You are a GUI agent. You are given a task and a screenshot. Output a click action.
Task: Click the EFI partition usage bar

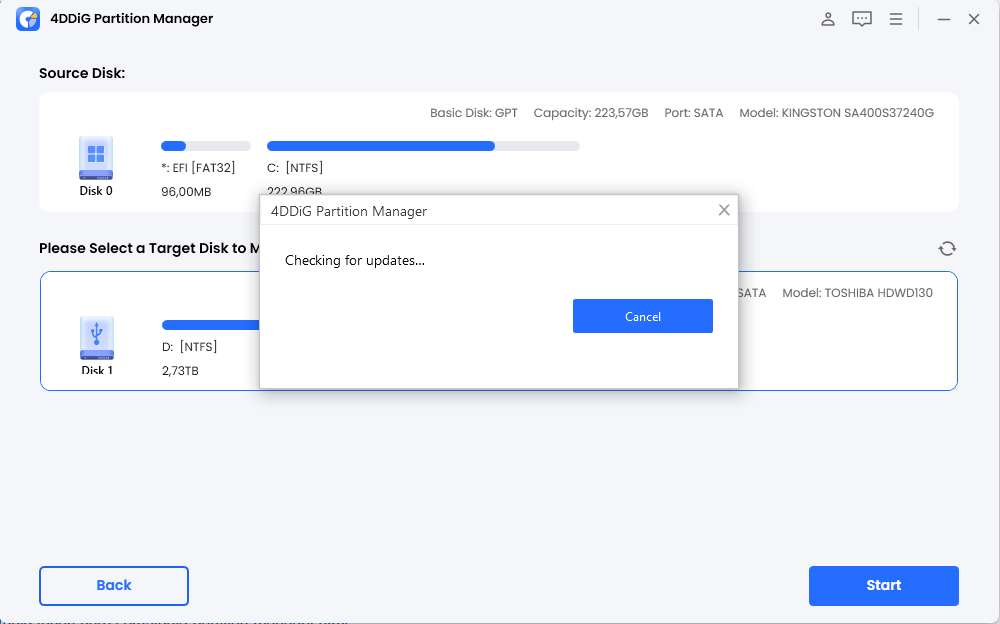(206, 146)
